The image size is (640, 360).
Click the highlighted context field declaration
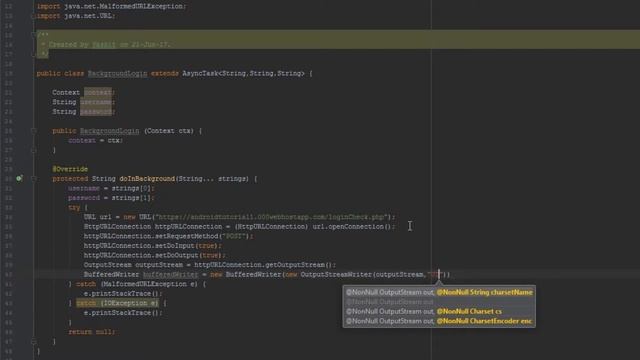98,93
